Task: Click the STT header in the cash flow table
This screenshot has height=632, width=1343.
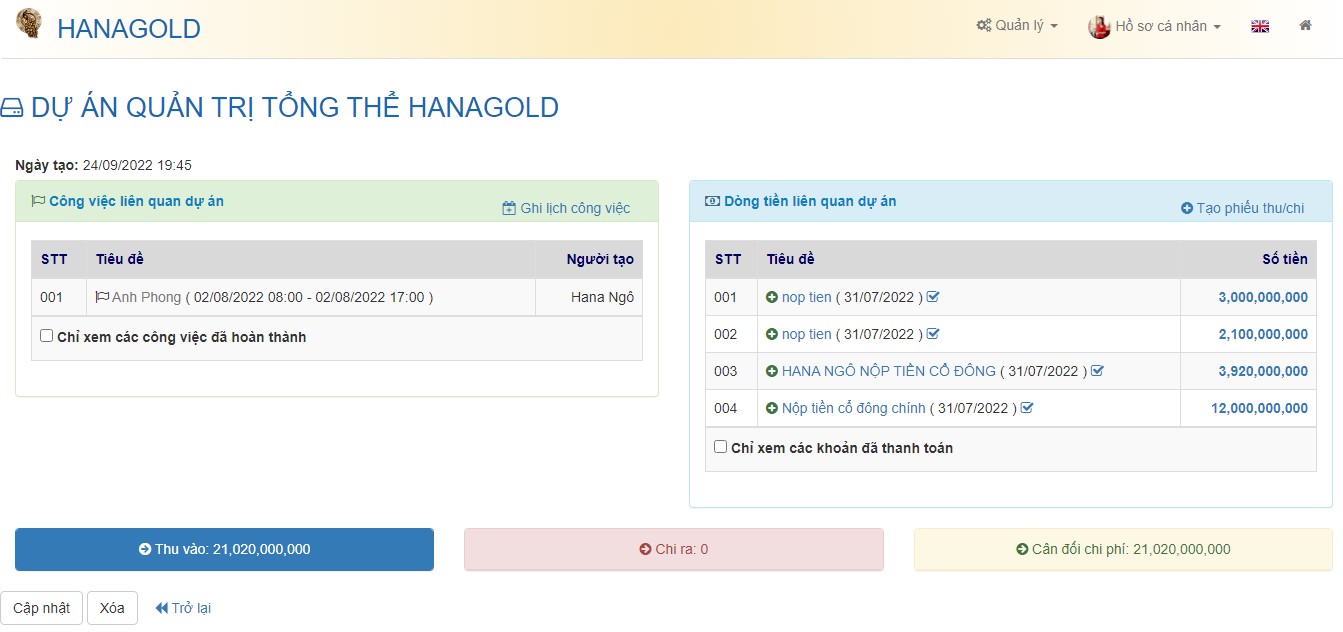Action: click(x=731, y=259)
